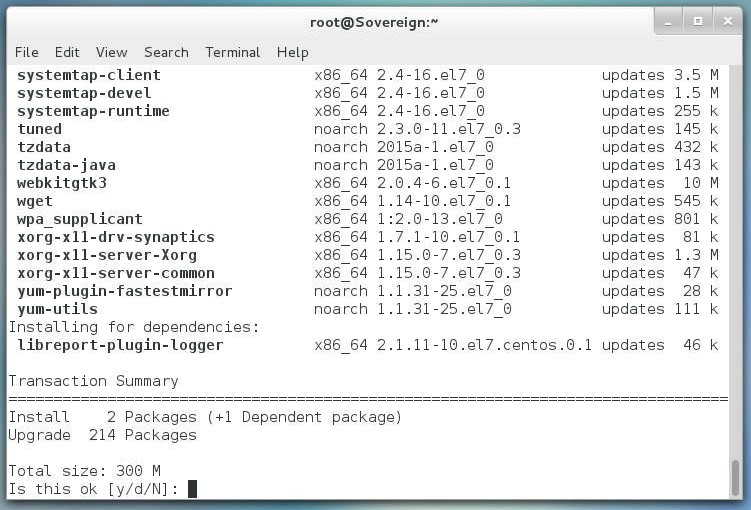The width and height of the screenshot is (751, 510).
Task: Open the Help menu
Action: coord(292,52)
